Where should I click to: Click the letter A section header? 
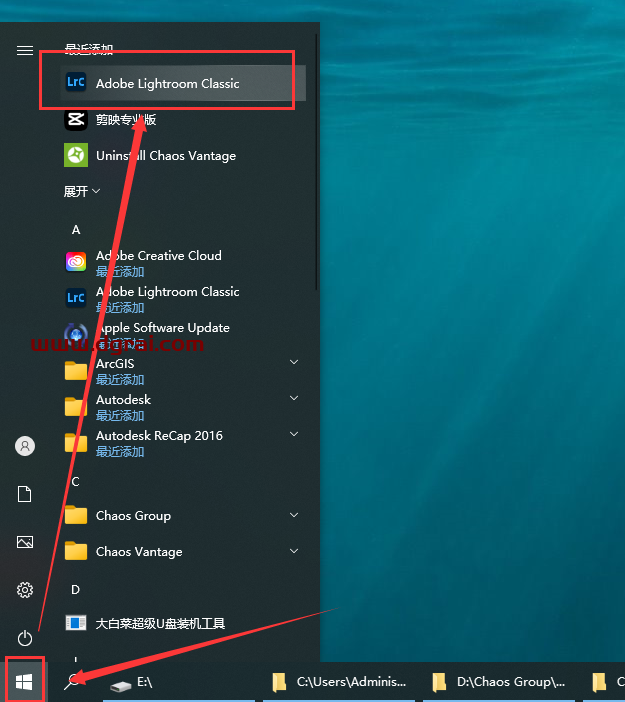pyautogui.click(x=76, y=230)
